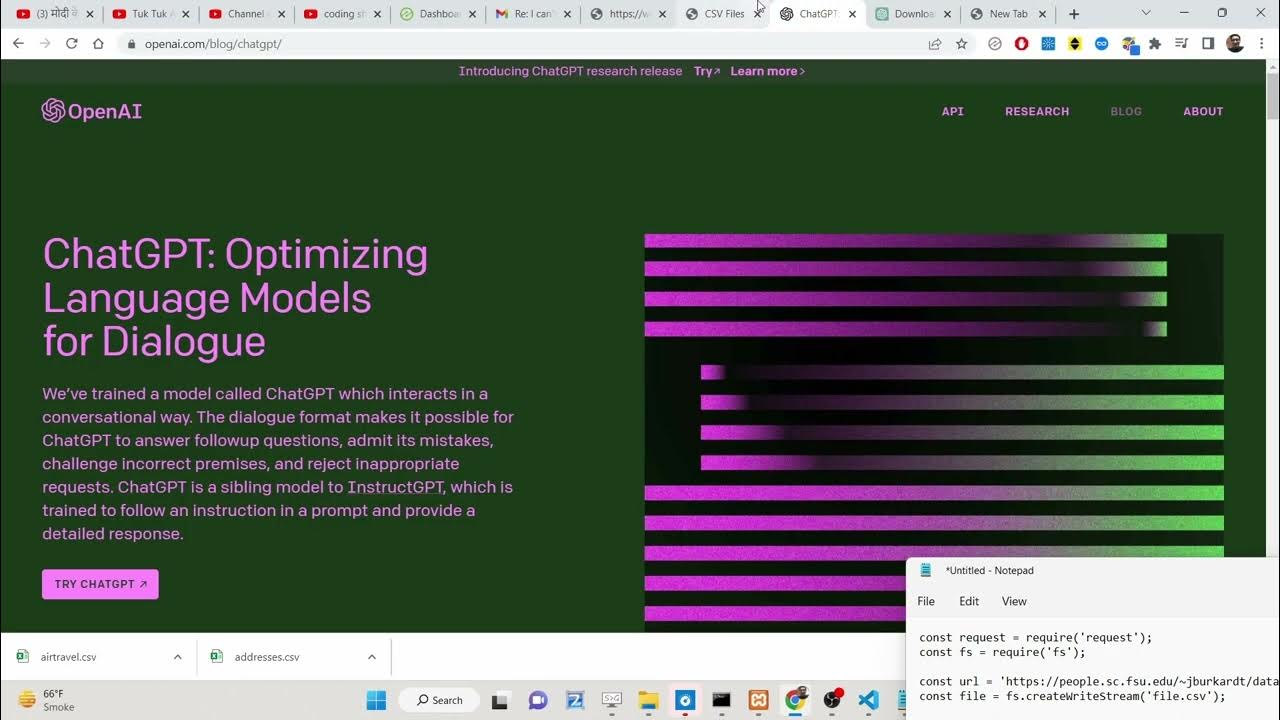
Task: Toggle the browser side panel icon
Action: (1208, 44)
